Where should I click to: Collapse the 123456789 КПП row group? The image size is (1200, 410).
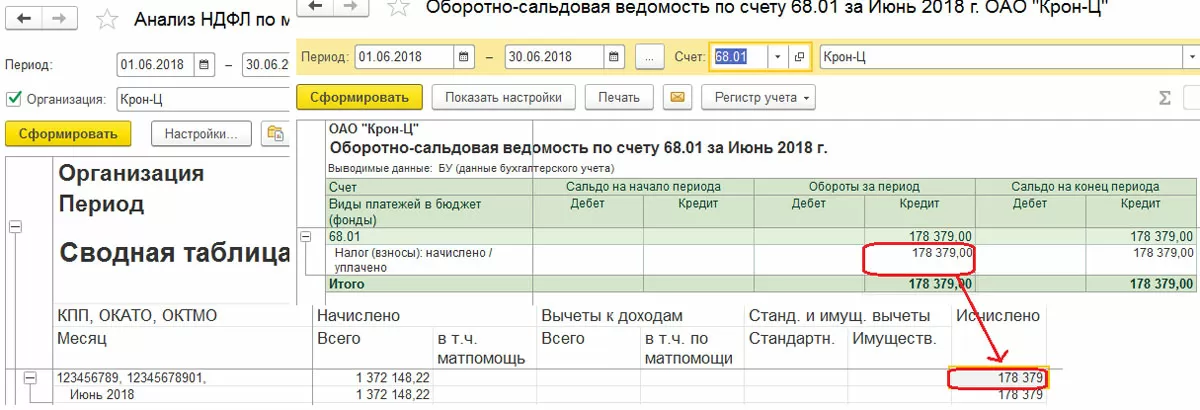click(x=30, y=378)
